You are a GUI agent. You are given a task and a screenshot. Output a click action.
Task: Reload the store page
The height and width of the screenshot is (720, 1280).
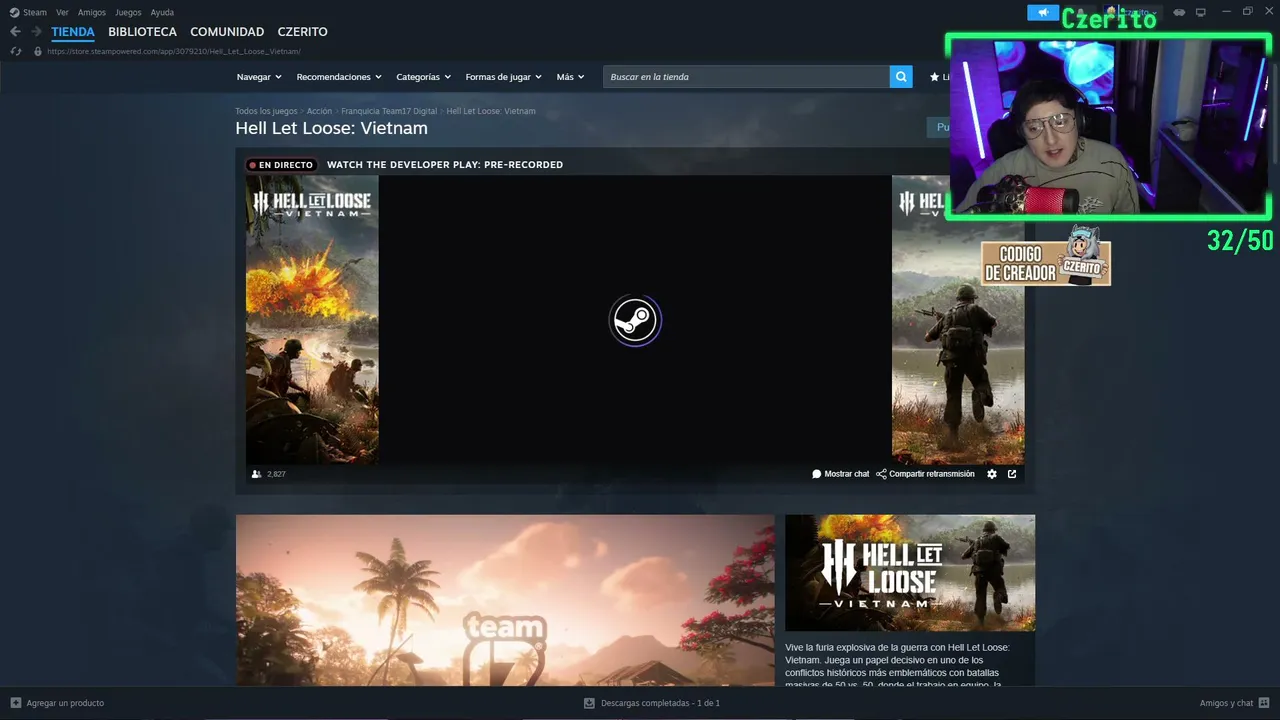coord(16,51)
